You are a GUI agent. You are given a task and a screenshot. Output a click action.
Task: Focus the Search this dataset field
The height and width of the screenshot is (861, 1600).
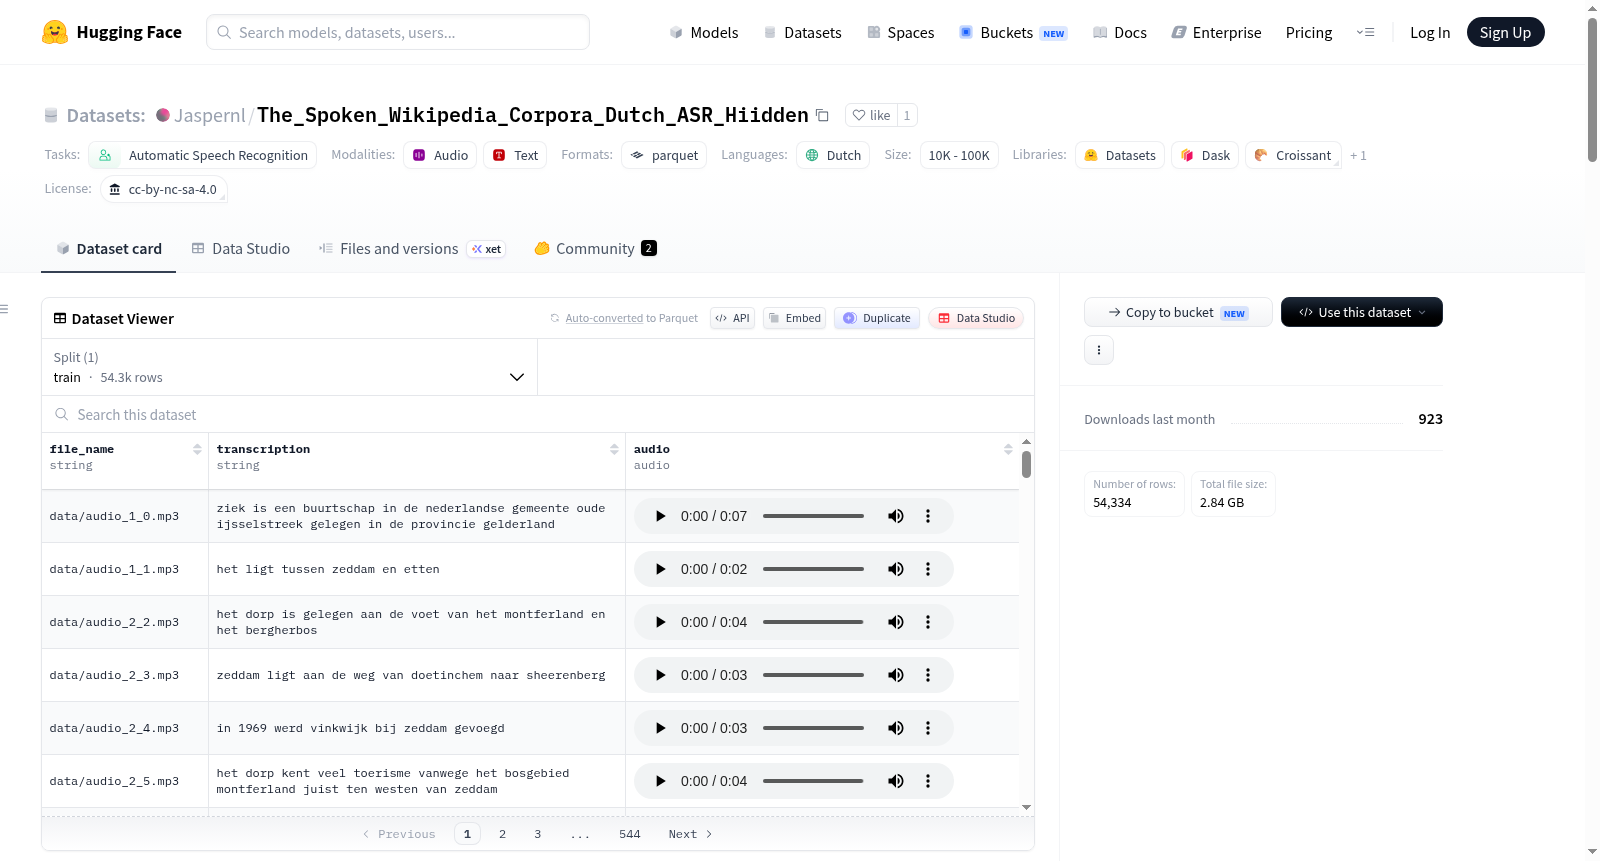[538, 414]
